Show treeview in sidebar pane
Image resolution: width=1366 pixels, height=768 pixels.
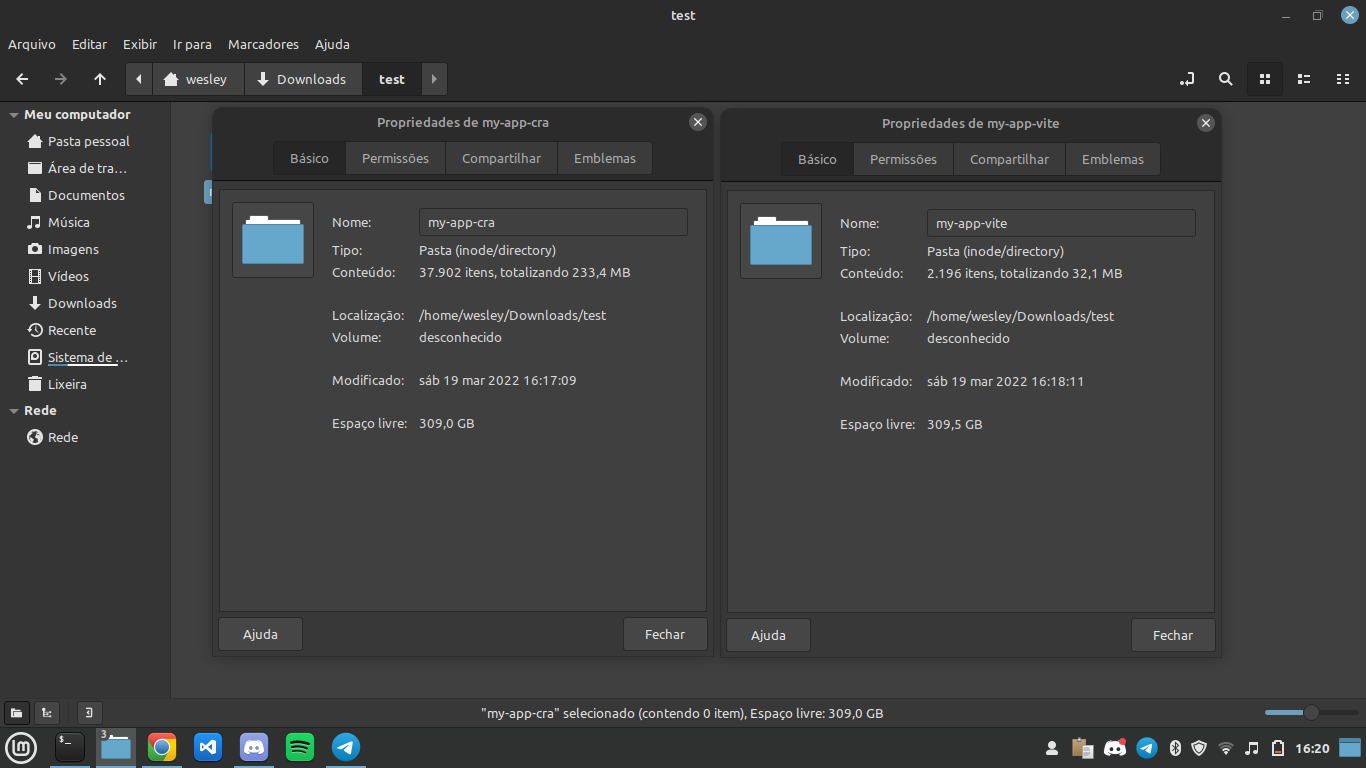[x=46, y=713]
